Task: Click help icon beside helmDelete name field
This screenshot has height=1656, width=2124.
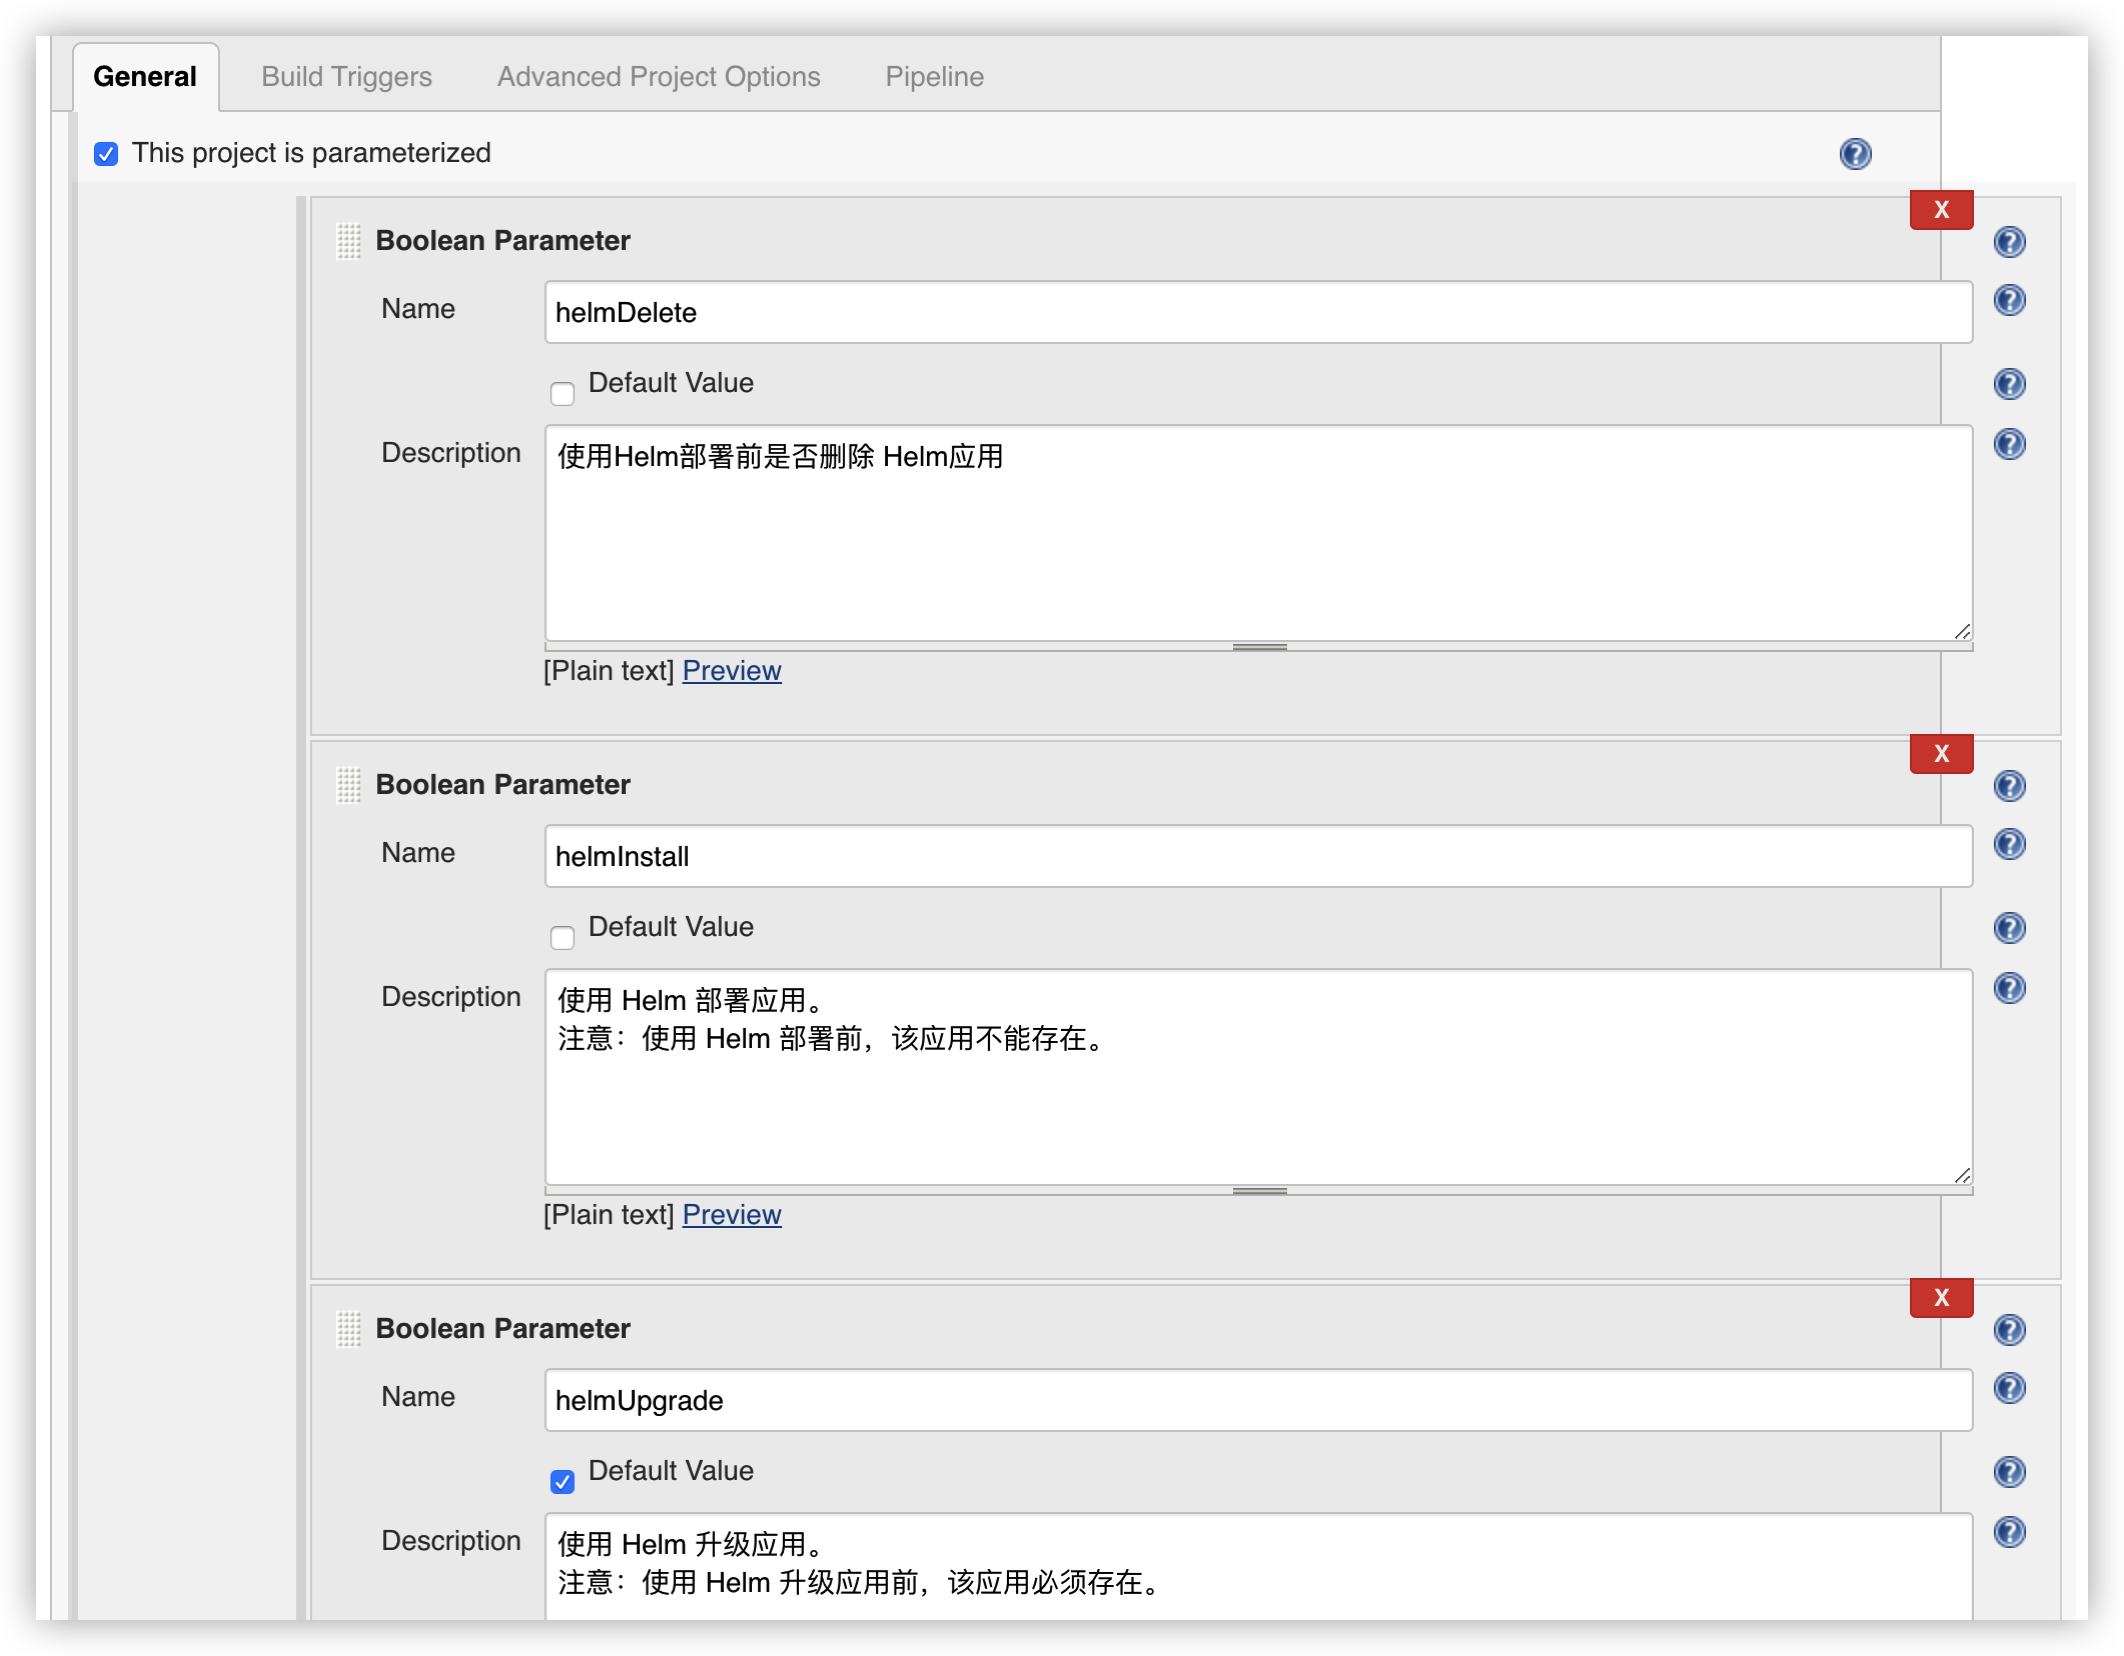Action: point(2009,300)
